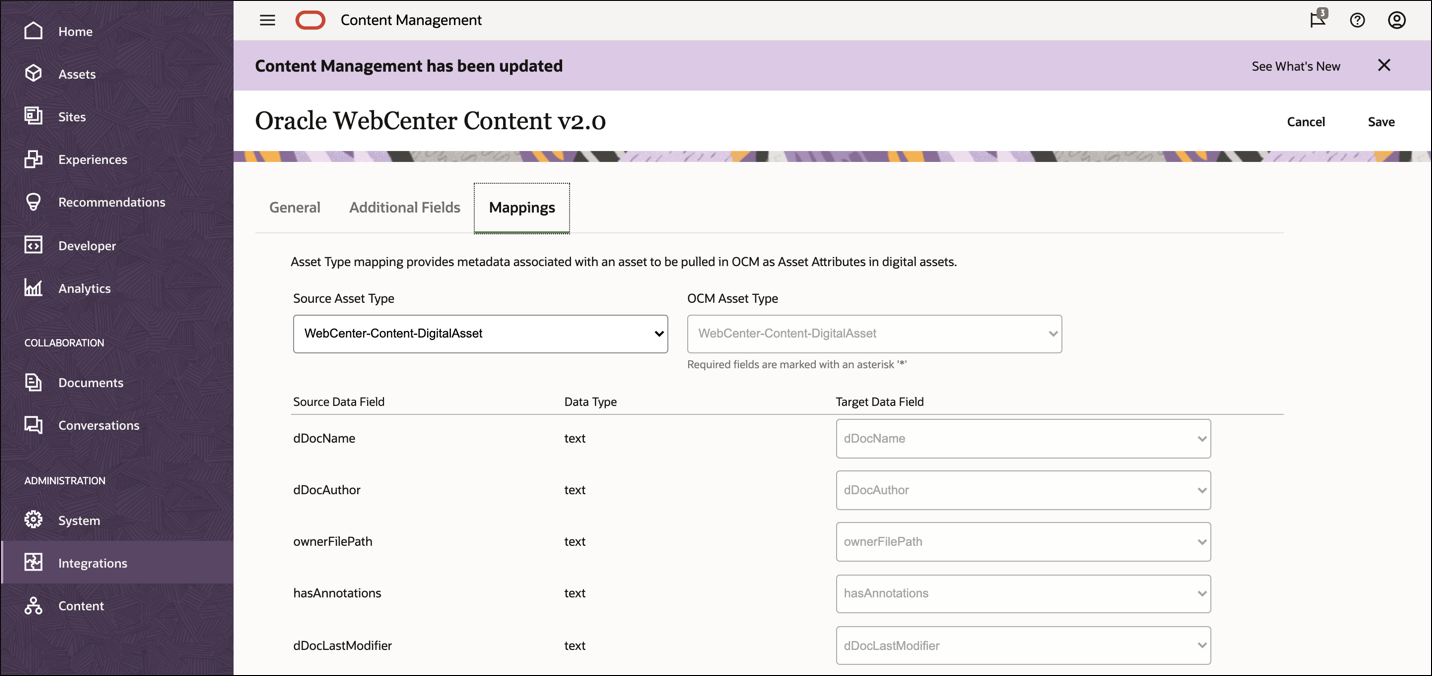
Task: Open the help question mark icon
Action: tap(1357, 20)
